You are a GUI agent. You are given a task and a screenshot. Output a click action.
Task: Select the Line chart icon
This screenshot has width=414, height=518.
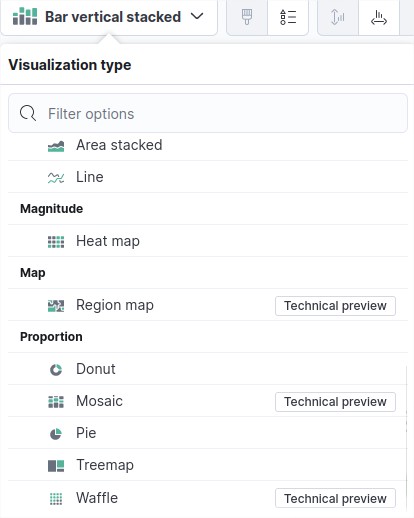pos(56,177)
